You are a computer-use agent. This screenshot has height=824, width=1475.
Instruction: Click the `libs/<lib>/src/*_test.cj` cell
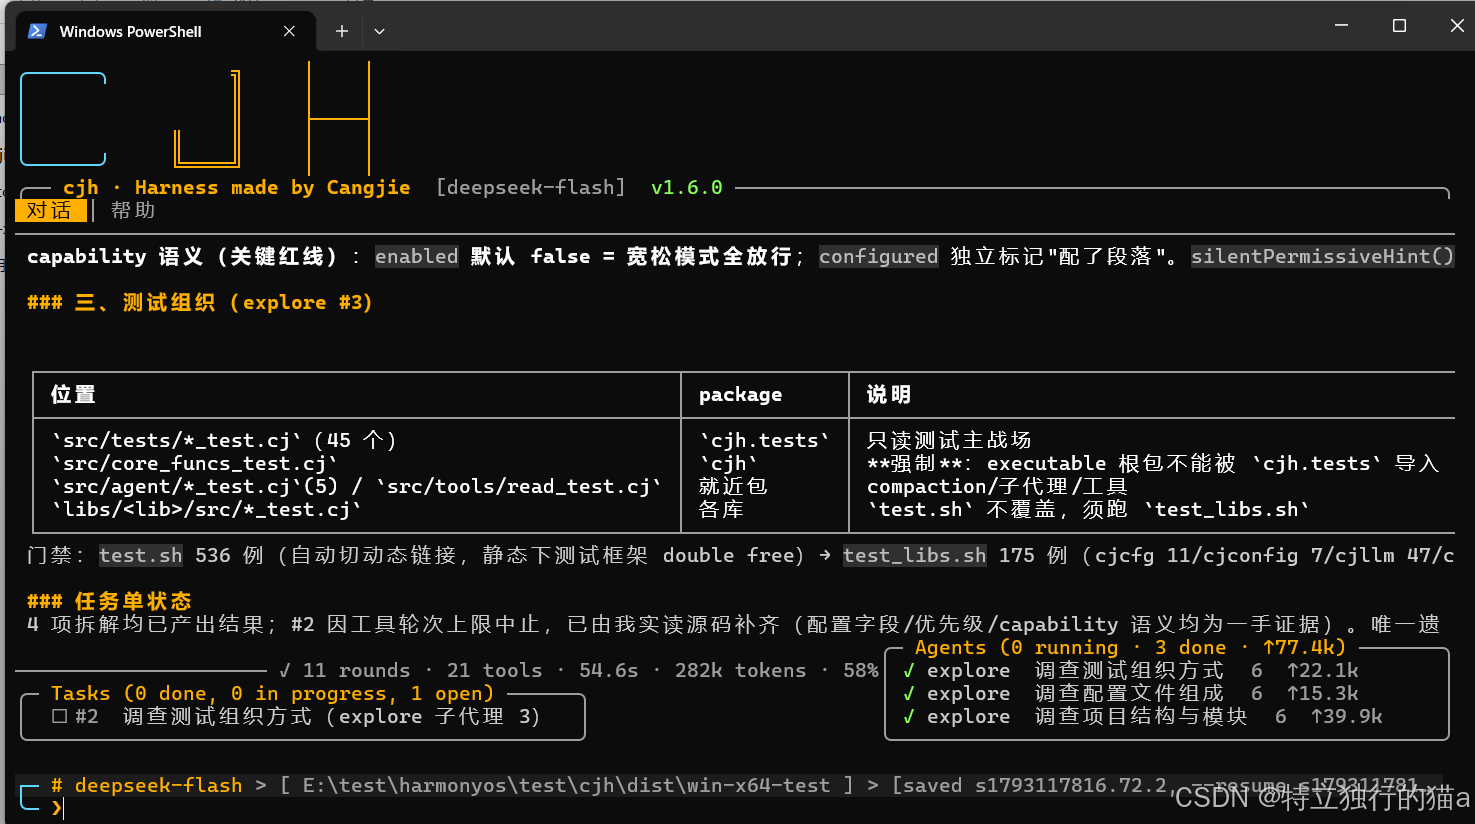coord(206,509)
